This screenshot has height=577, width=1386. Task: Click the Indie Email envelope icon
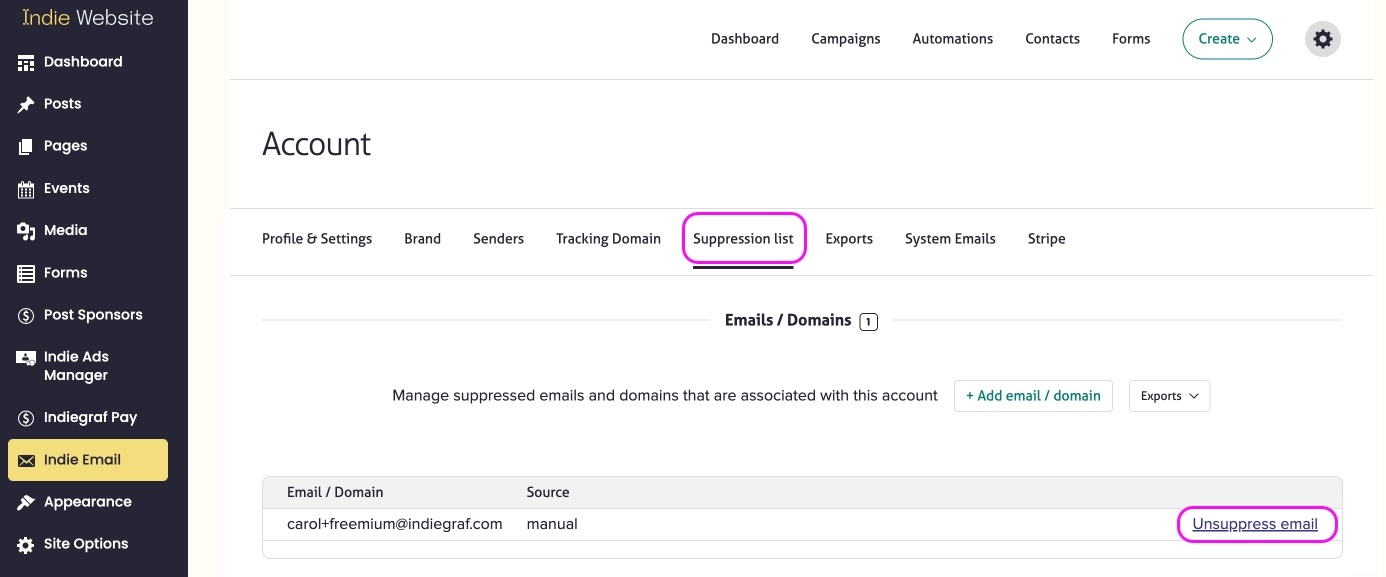click(26, 460)
